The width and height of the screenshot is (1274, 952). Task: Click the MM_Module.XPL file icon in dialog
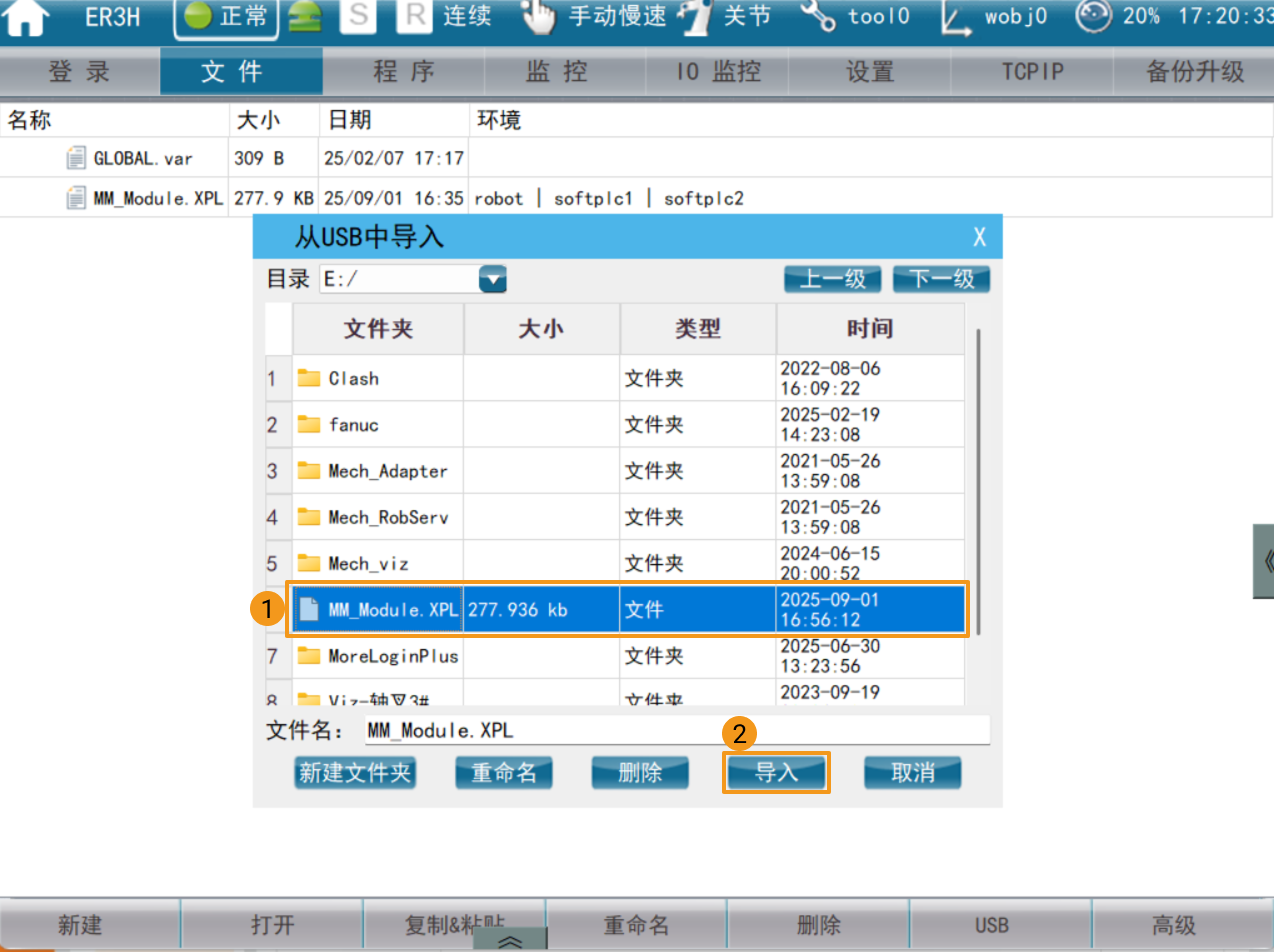click(309, 609)
